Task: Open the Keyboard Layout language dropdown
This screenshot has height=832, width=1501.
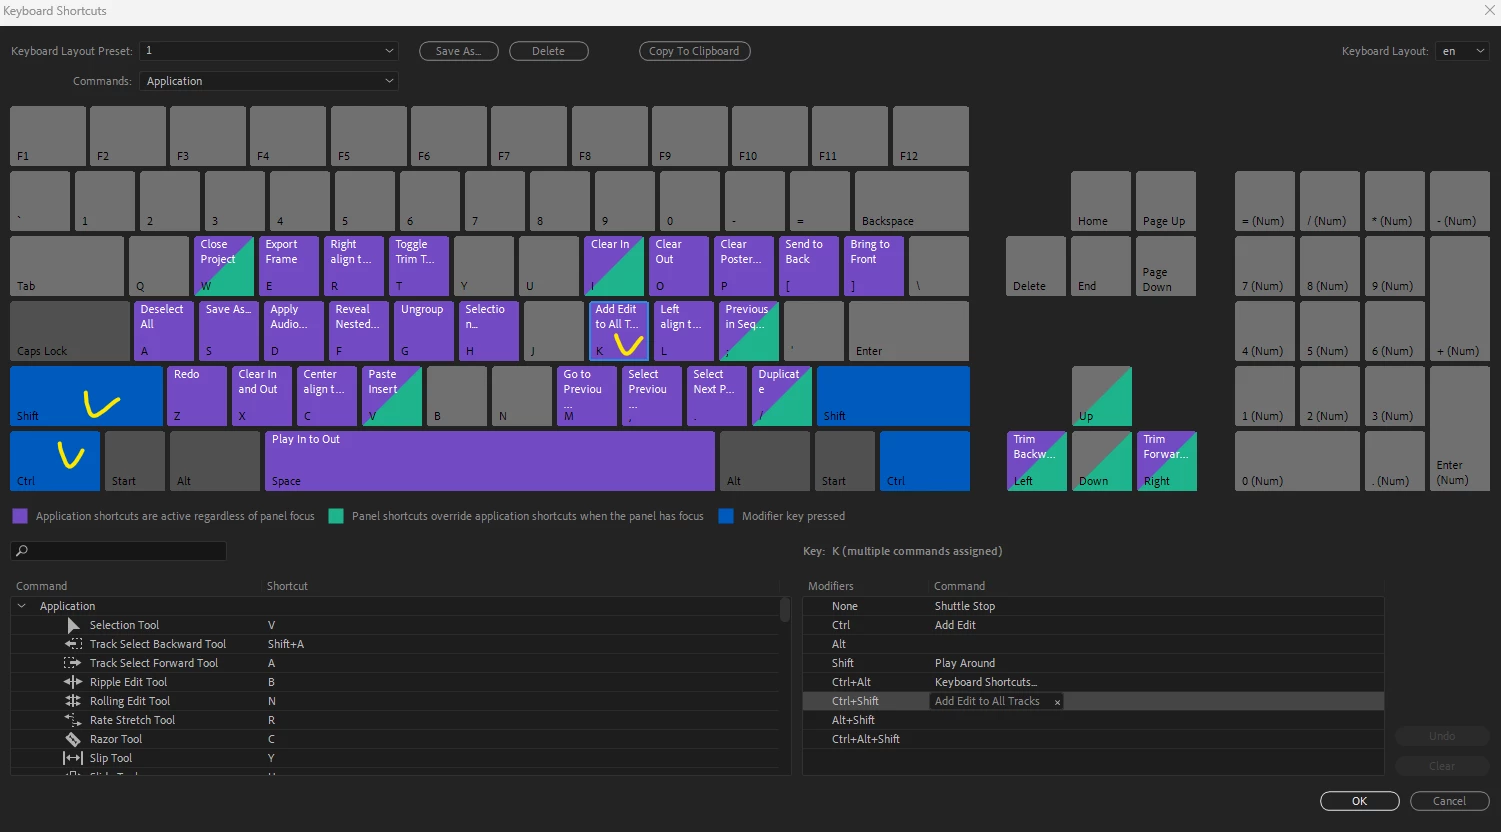Action: pyautogui.click(x=1462, y=51)
